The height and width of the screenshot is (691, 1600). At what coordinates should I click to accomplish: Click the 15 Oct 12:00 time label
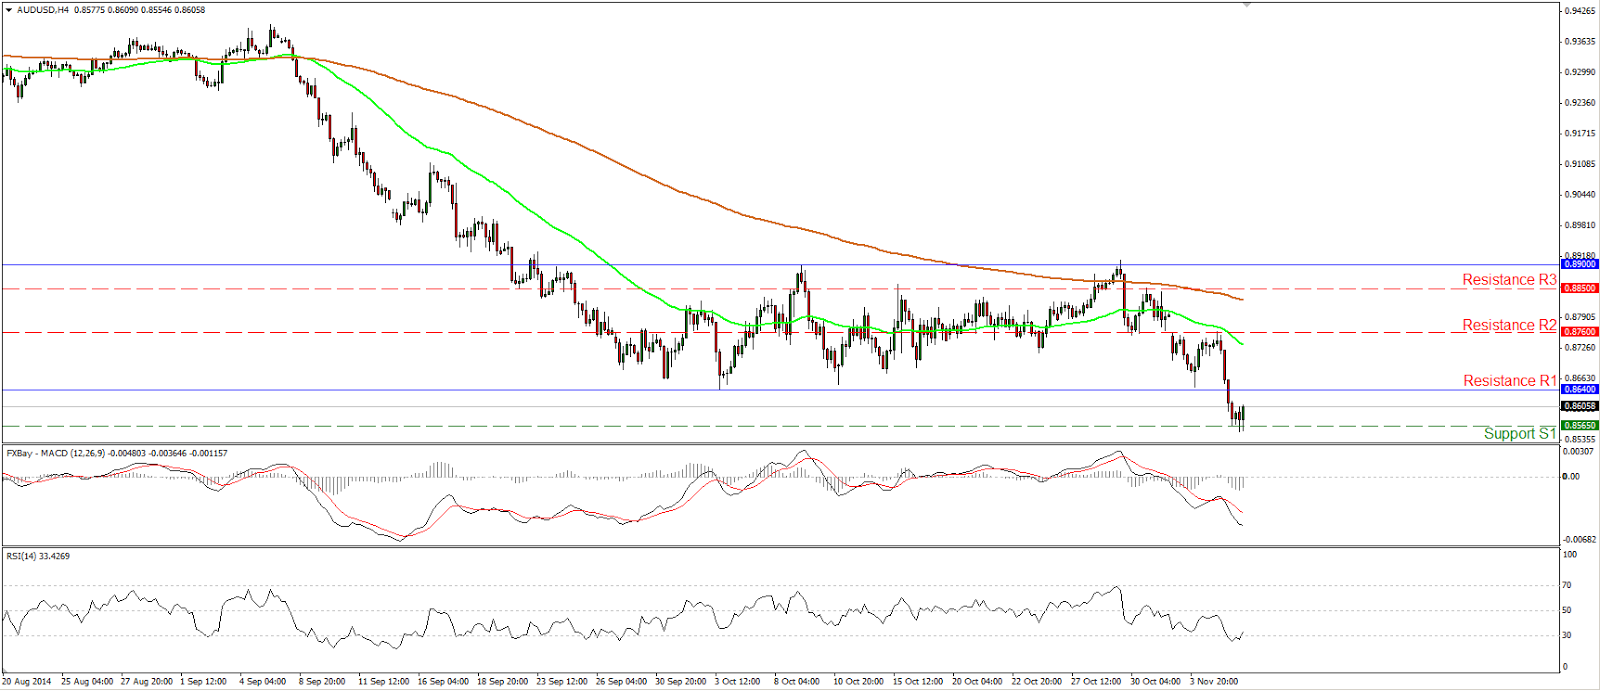coord(918,681)
